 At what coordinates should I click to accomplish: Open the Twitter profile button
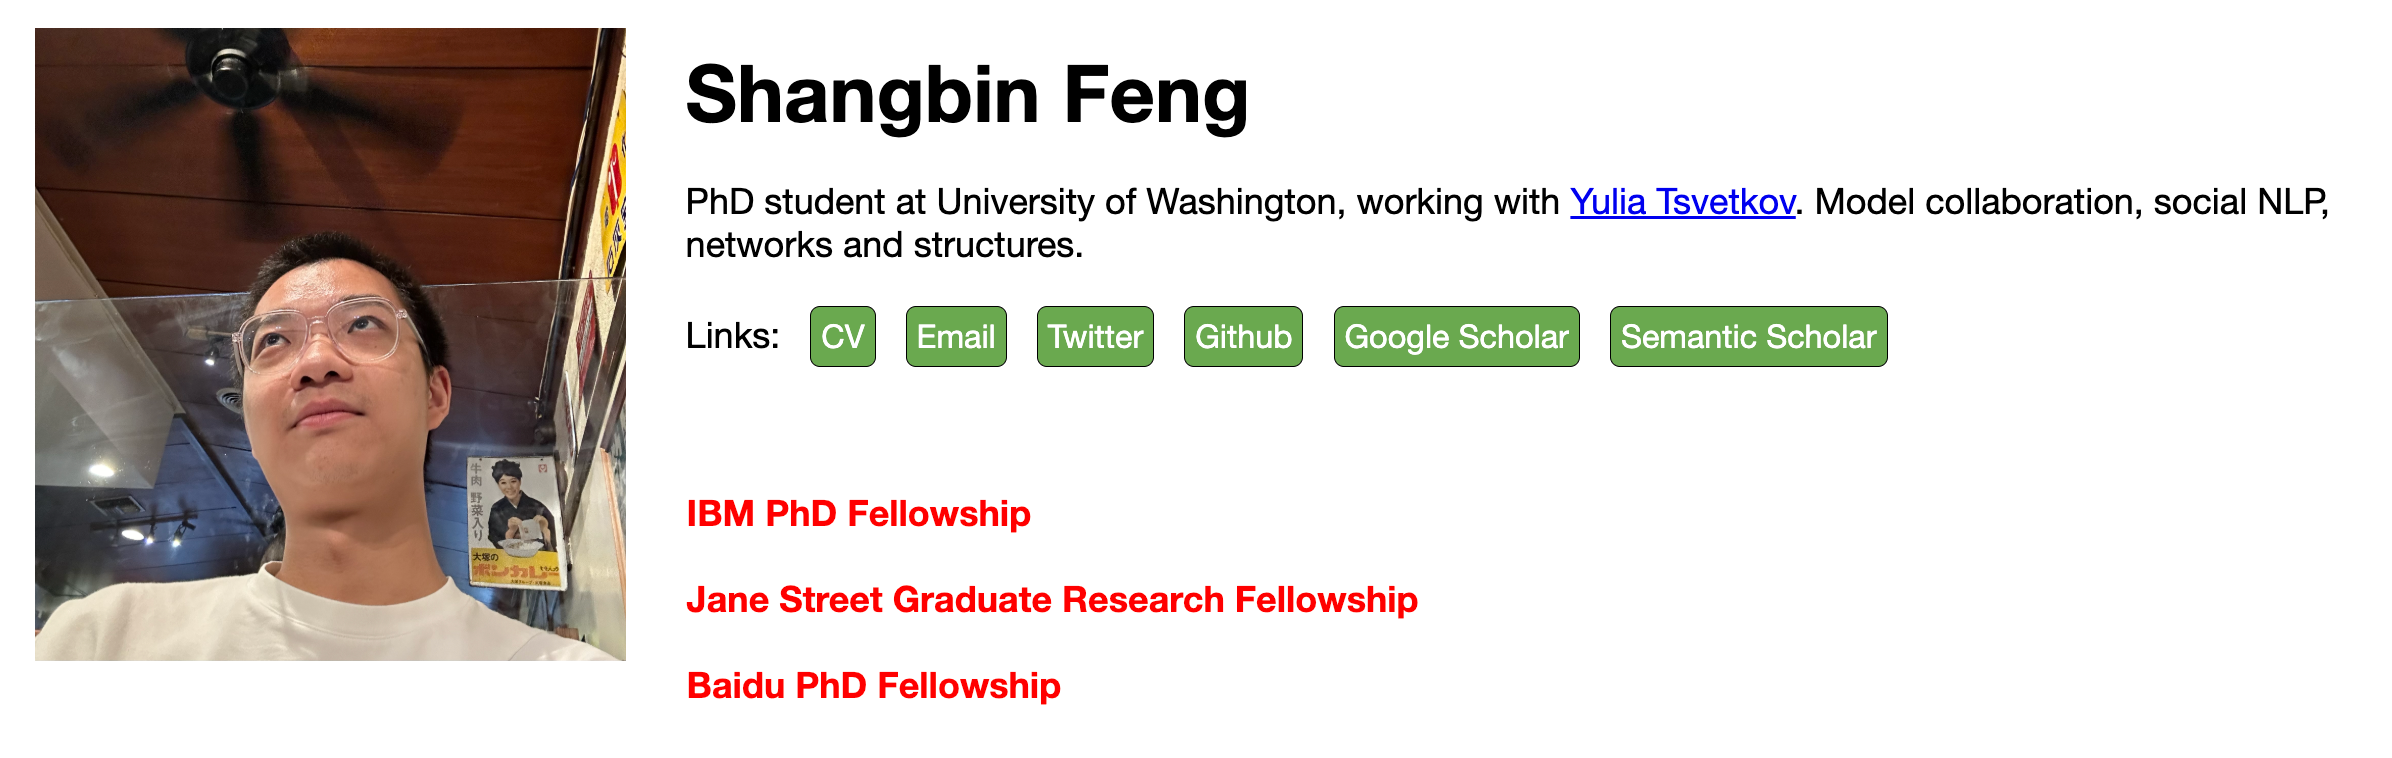[1095, 337]
